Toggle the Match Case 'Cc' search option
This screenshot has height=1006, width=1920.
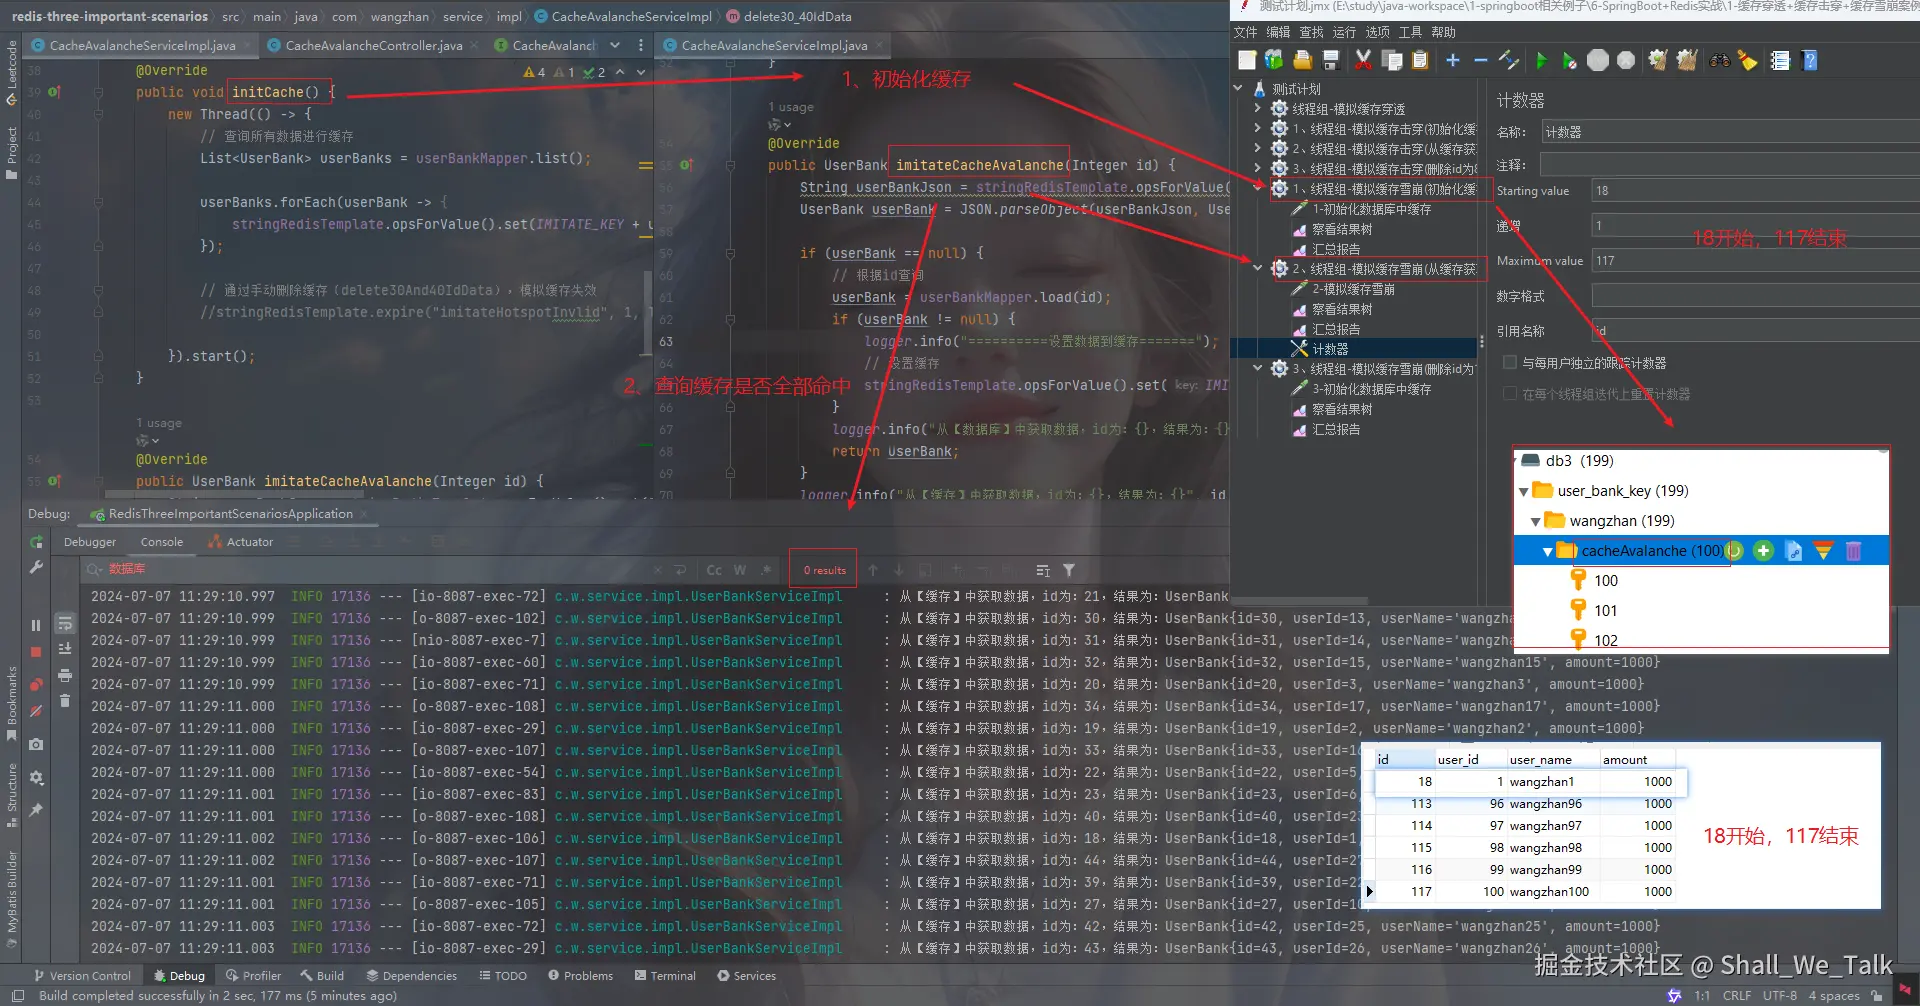click(714, 570)
